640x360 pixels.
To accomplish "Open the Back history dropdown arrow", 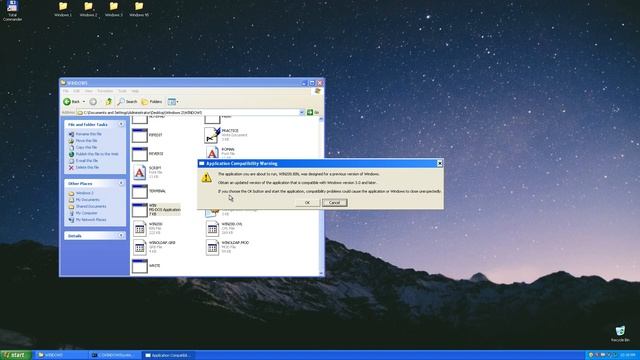I will click(x=84, y=102).
